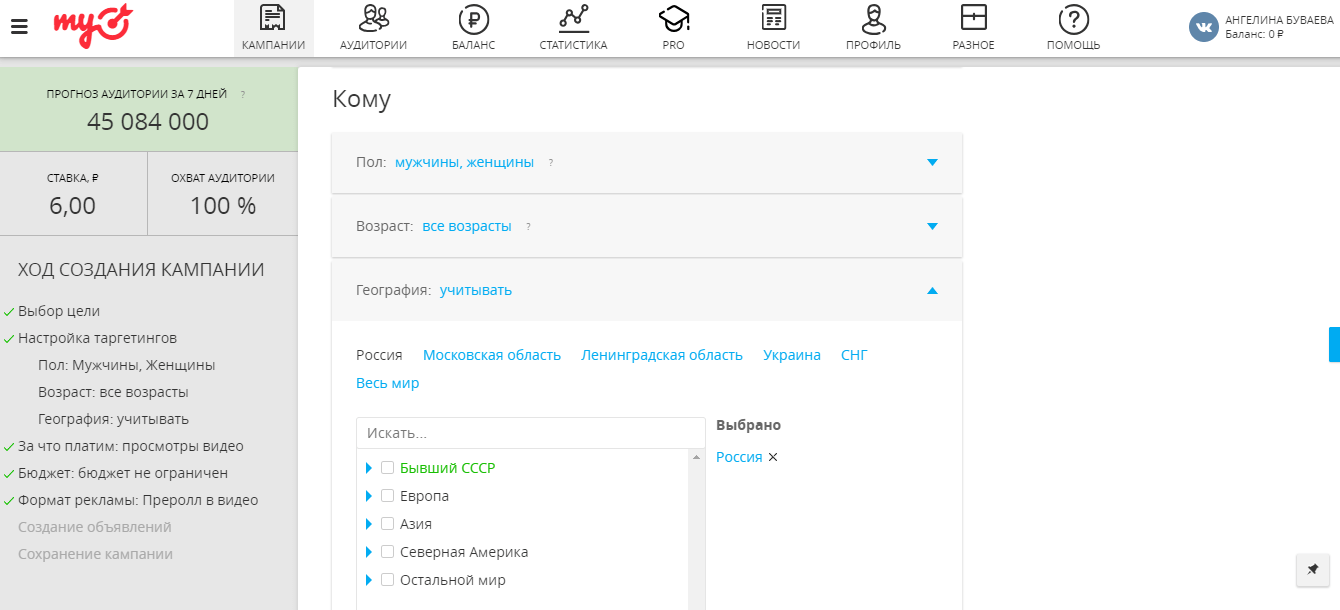Click the myTarget logo

pos(92,26)
